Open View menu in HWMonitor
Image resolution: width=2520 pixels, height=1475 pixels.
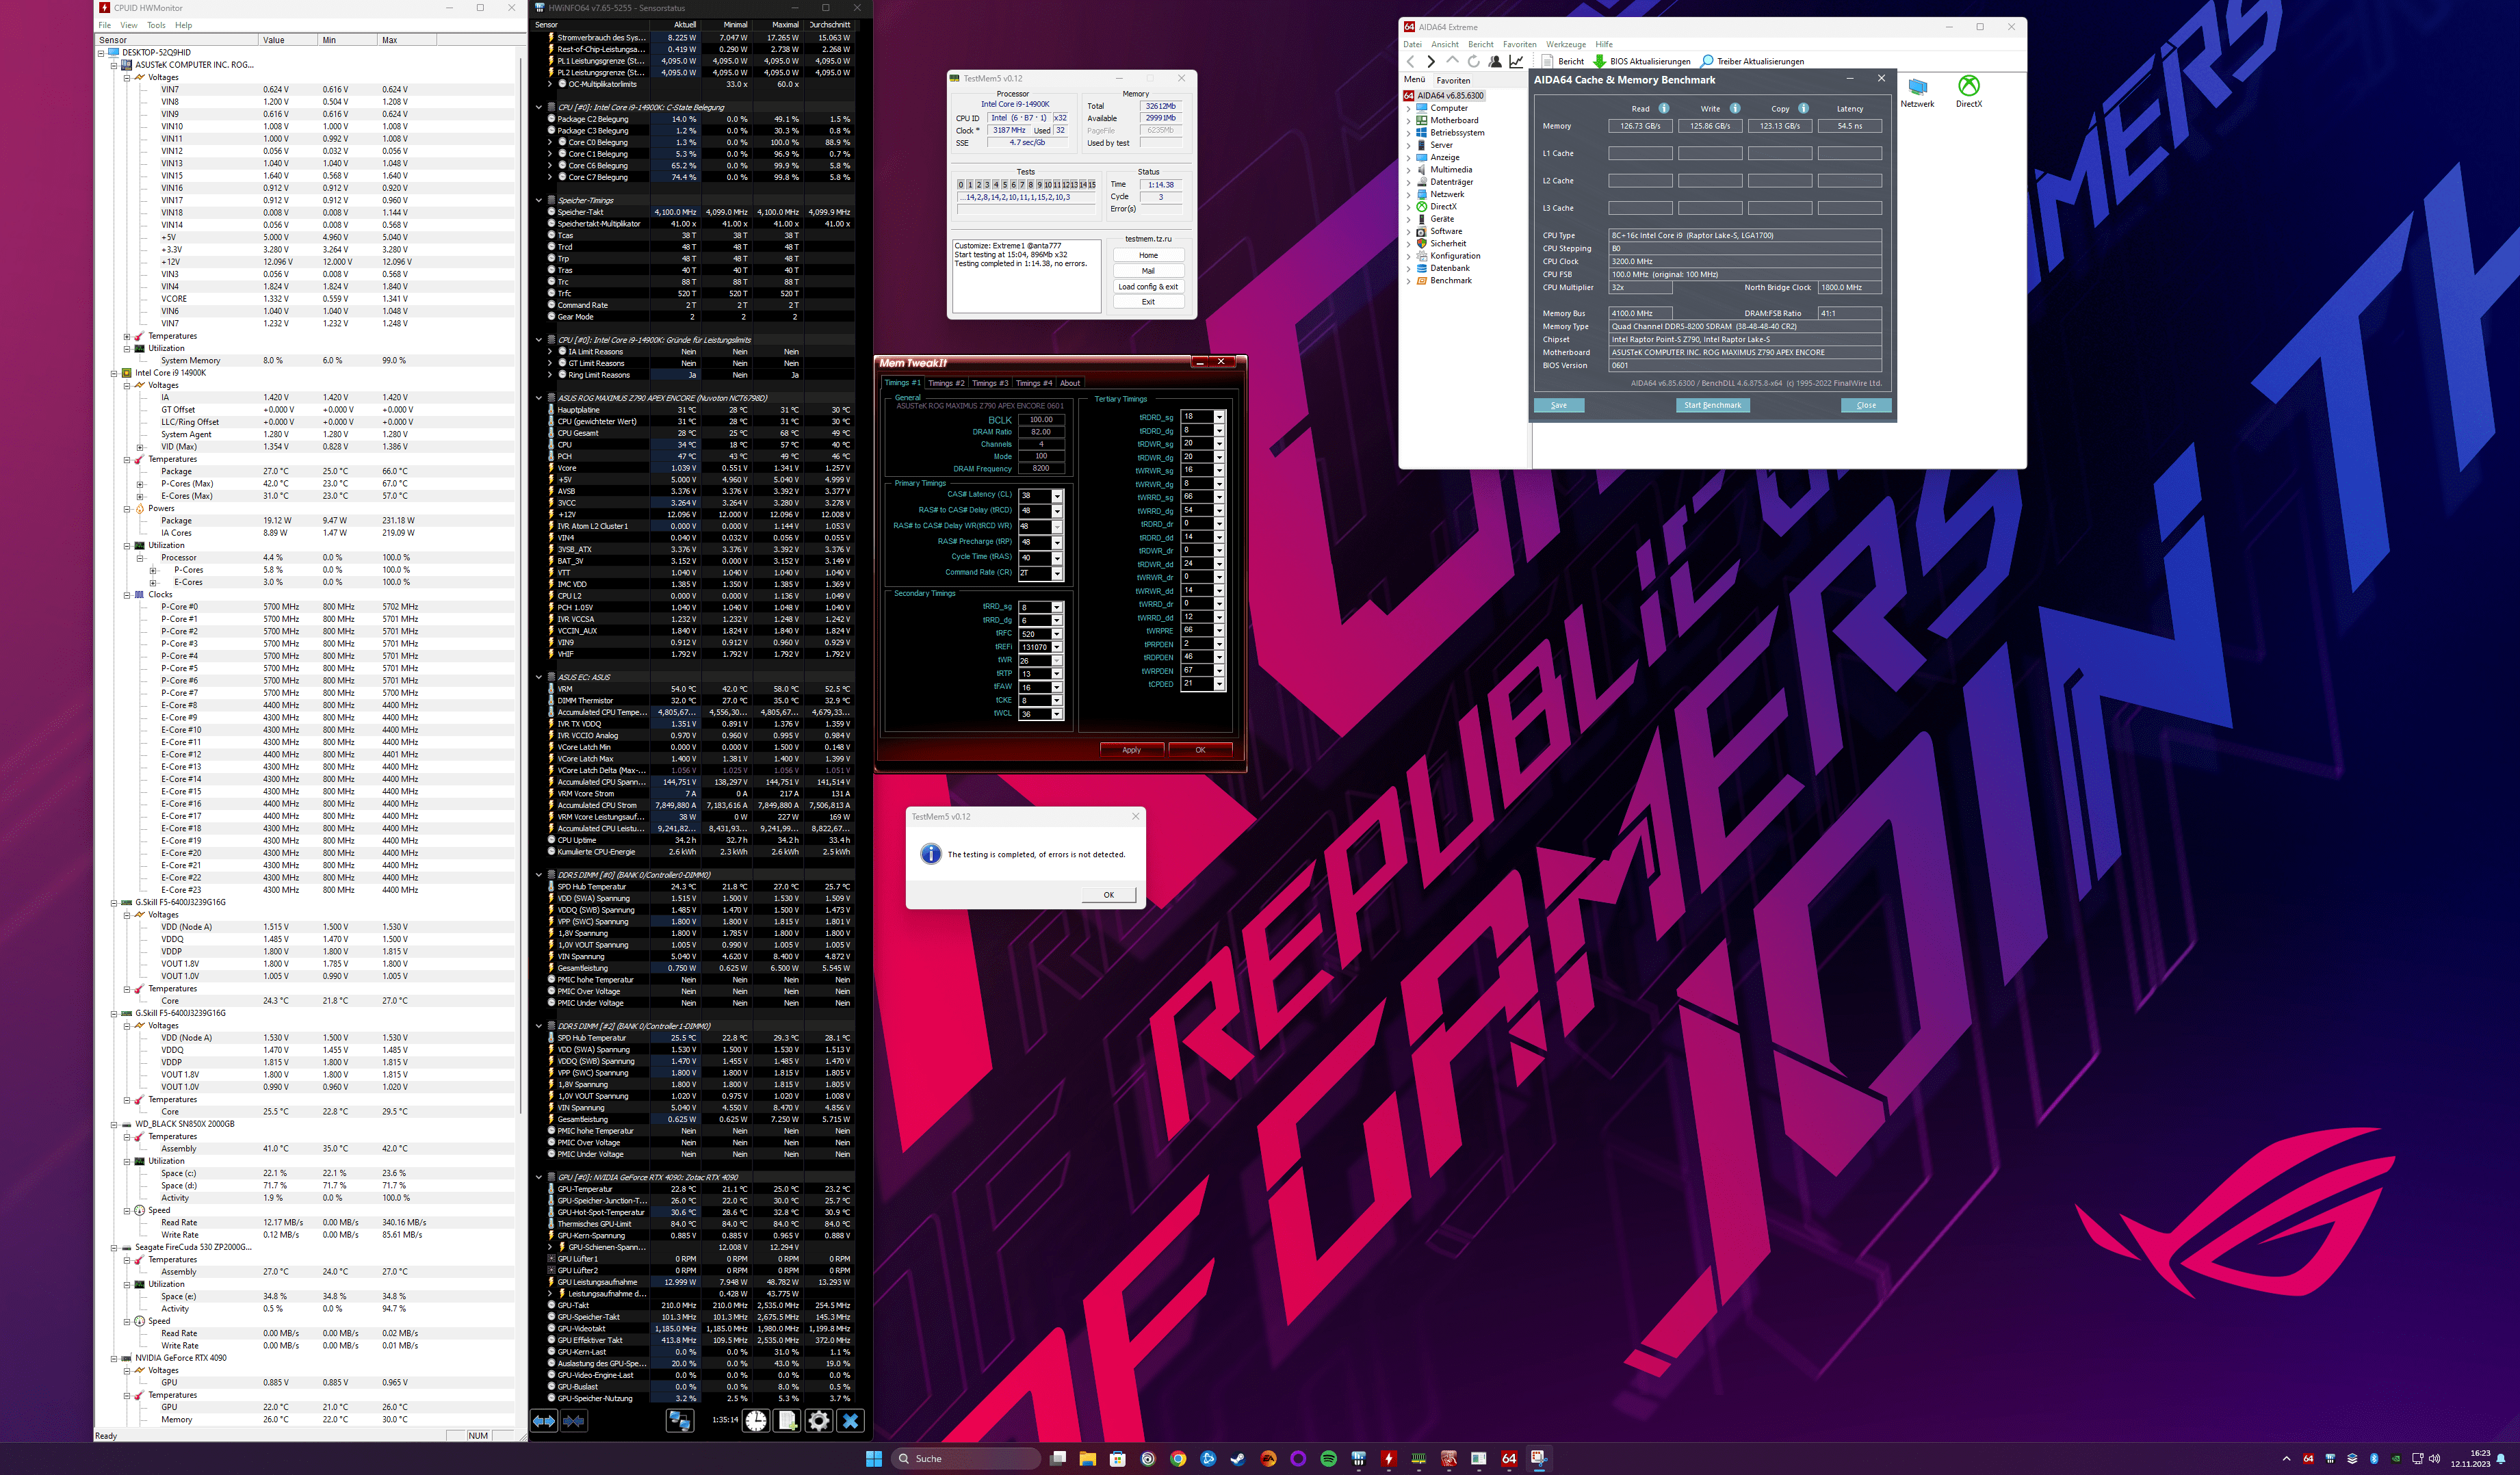pos(129,25)
